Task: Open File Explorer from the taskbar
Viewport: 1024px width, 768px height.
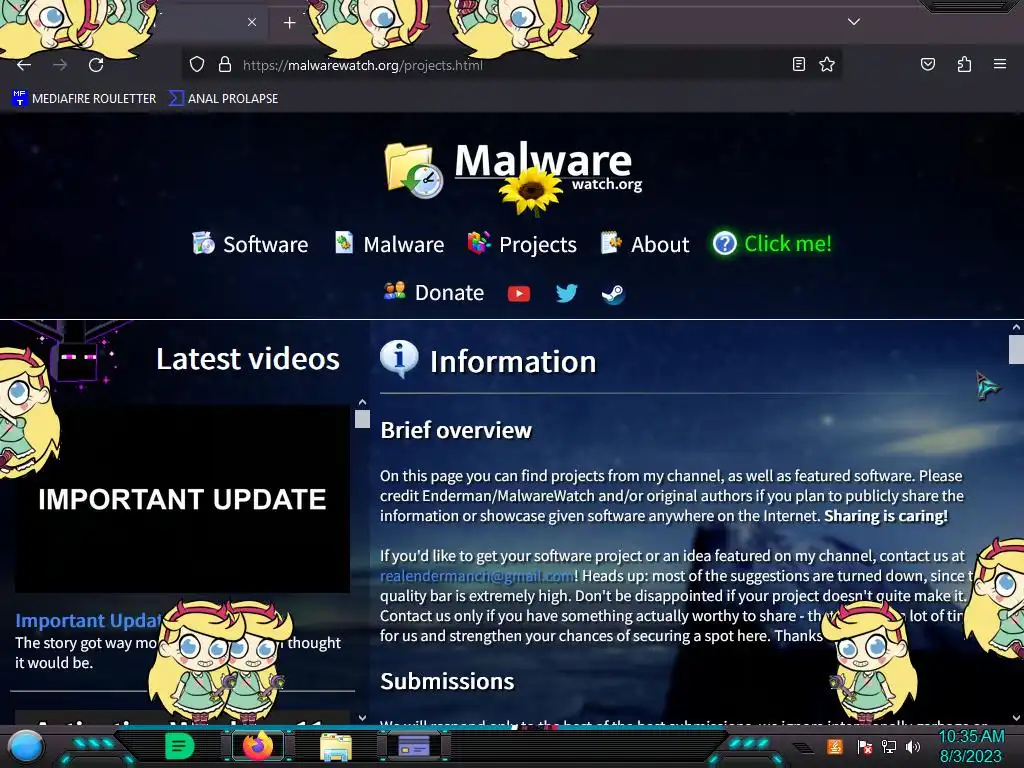Action: point(336,747)
